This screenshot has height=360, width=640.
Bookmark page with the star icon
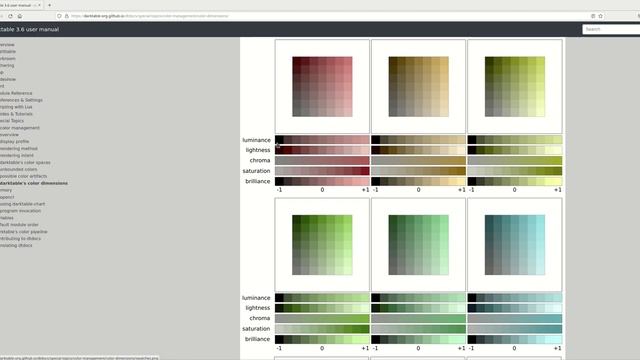[x=600, y=16]
